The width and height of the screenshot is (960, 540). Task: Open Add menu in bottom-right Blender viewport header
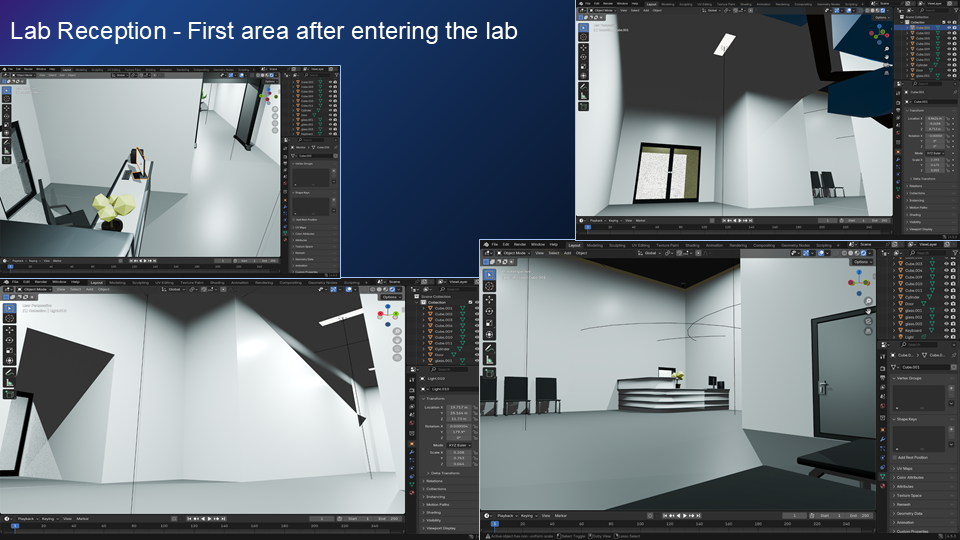click(x=567, y=253)
